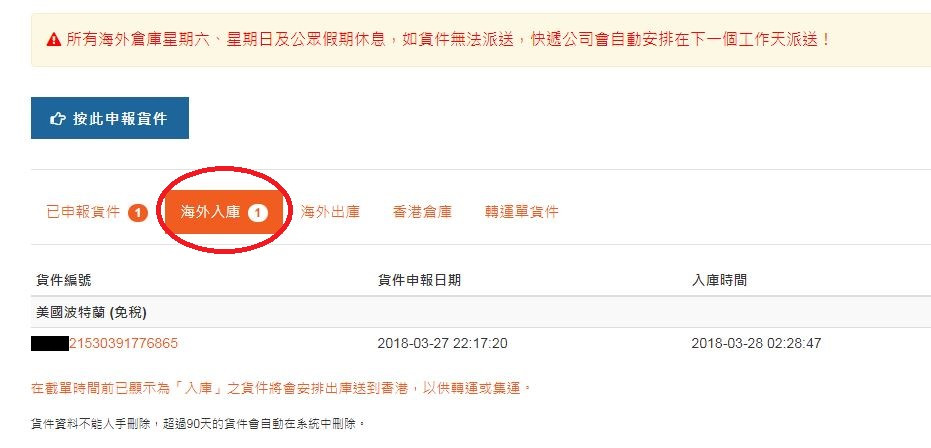Click declaration date 2018-03-27 22:17:20
The image size is (931, 448).
point(442,344)
